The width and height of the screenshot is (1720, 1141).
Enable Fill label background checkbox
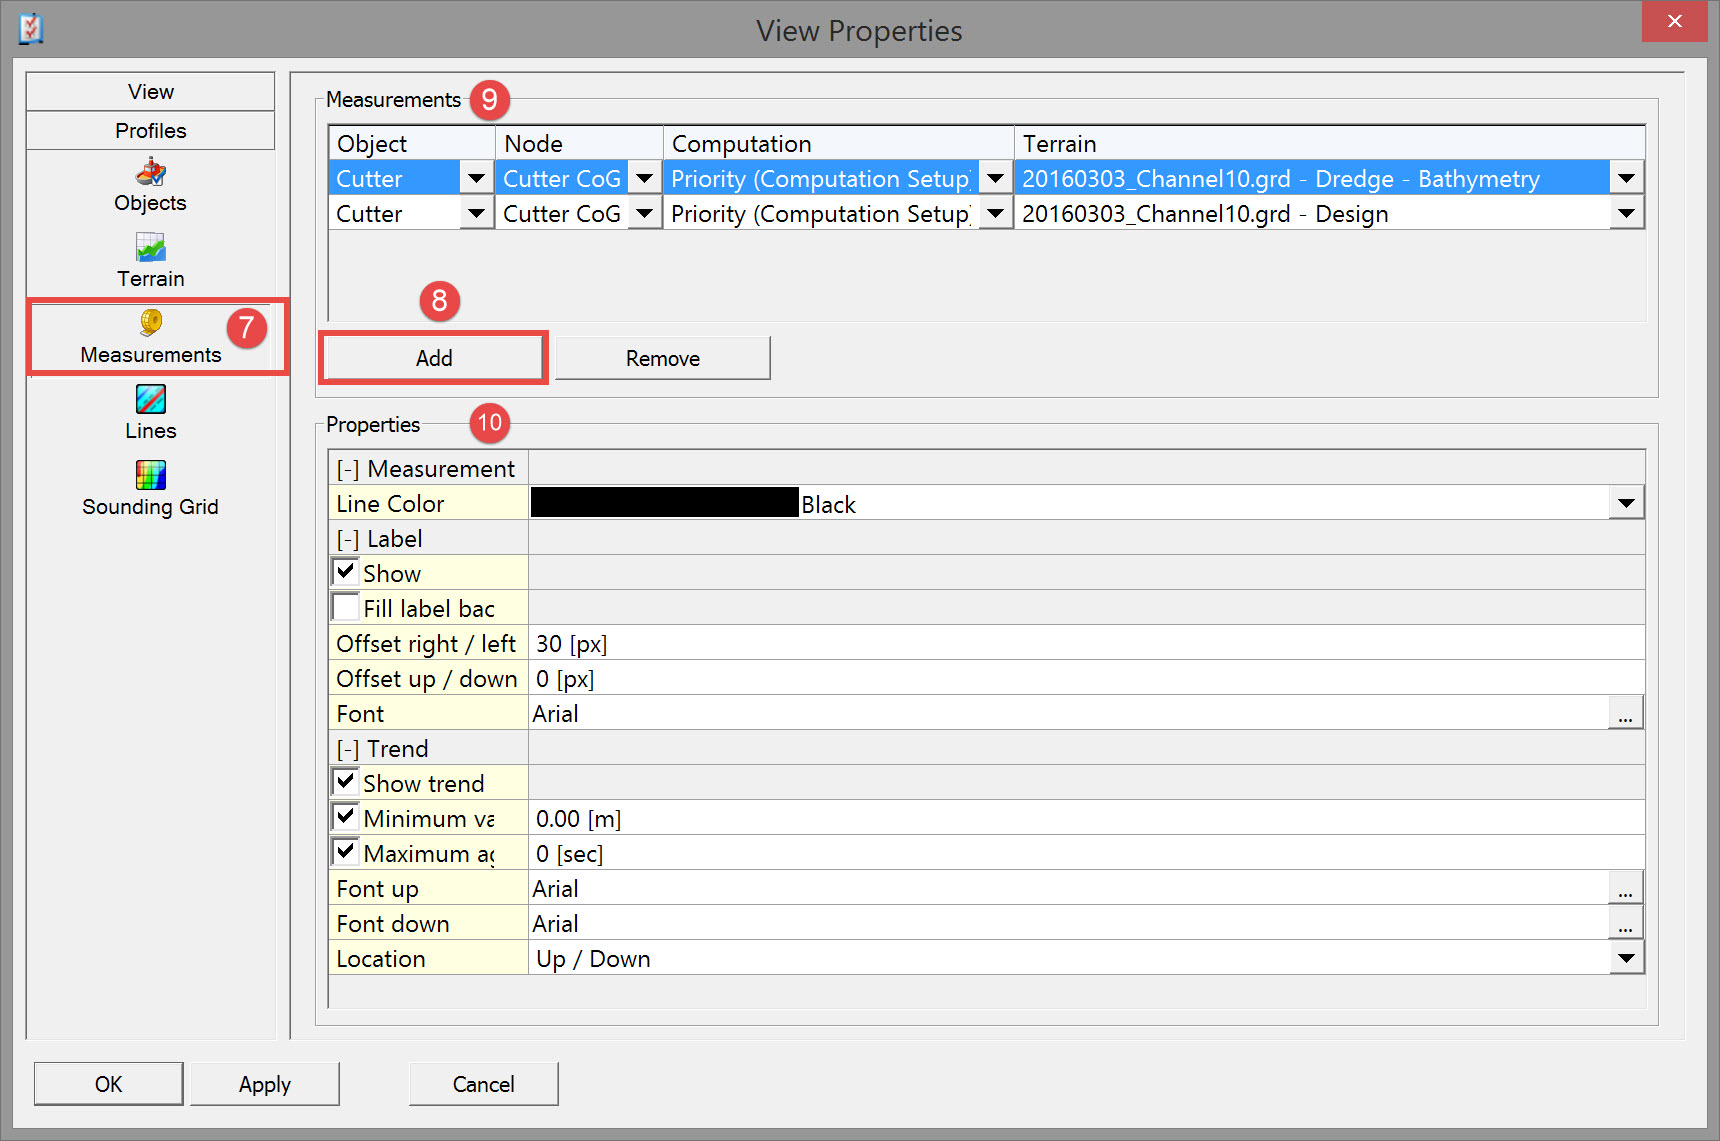(346, 607)
